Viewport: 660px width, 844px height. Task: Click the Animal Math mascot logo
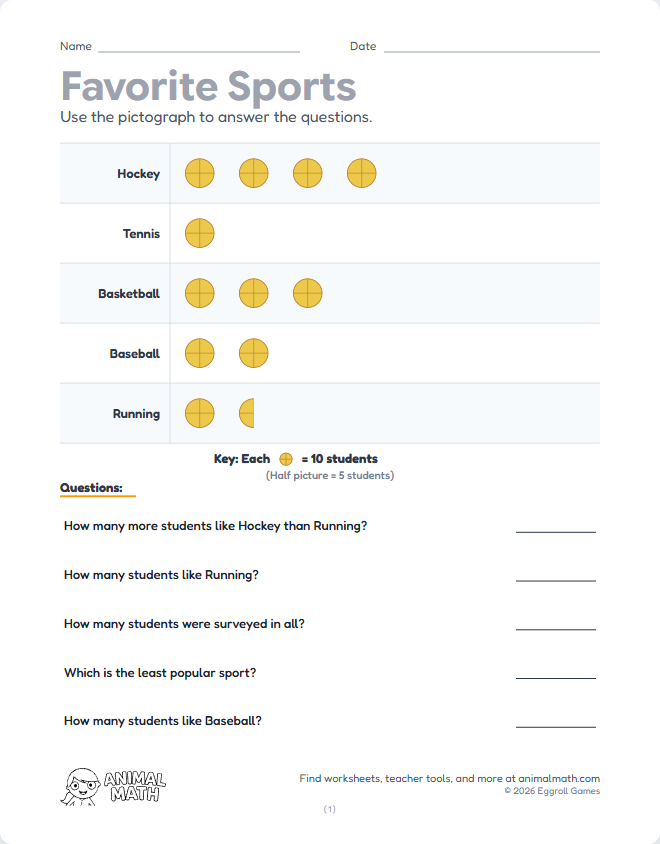pos(114,787)
